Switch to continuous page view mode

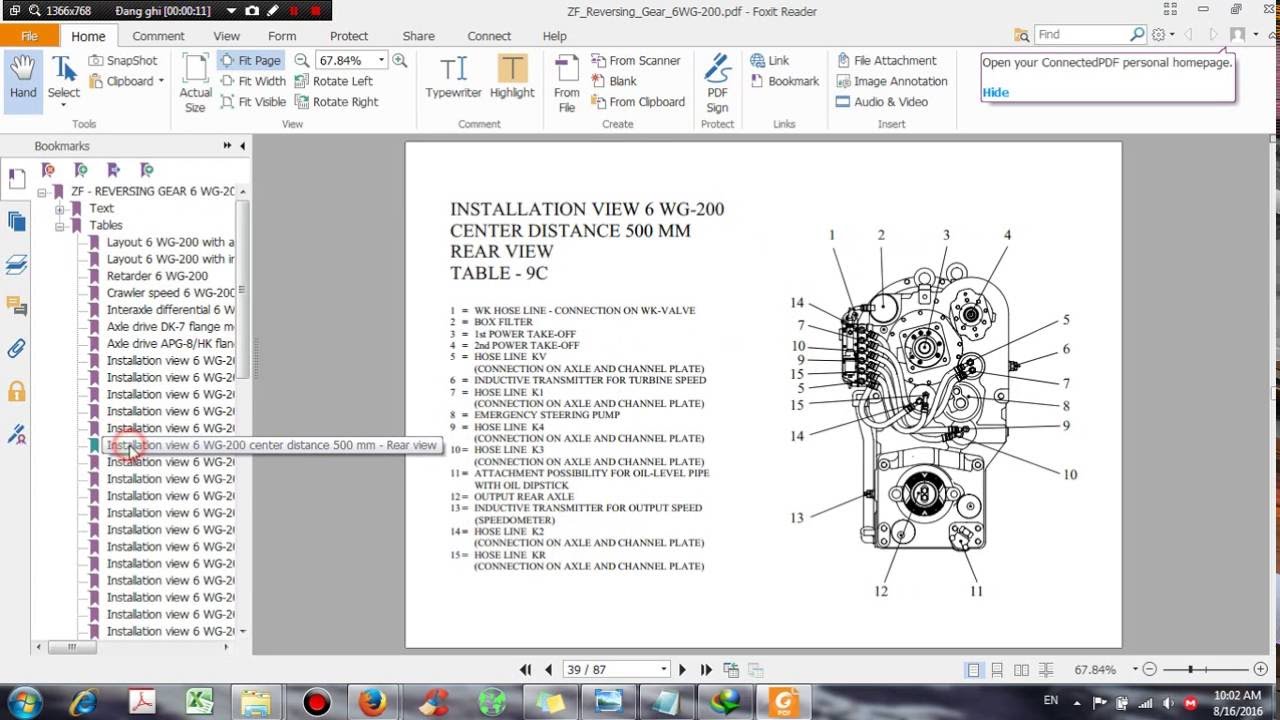(x=997, y=670)
